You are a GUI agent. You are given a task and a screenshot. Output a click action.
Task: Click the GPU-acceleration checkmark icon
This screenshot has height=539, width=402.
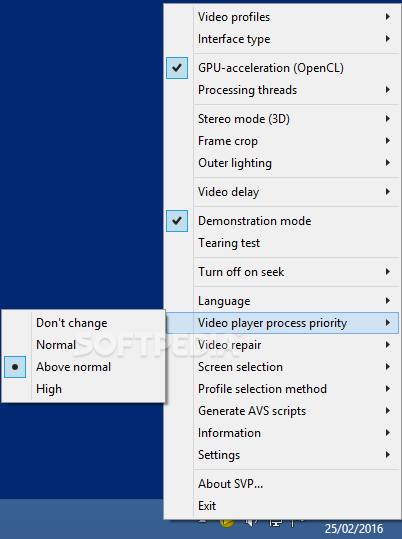point(177,68)
